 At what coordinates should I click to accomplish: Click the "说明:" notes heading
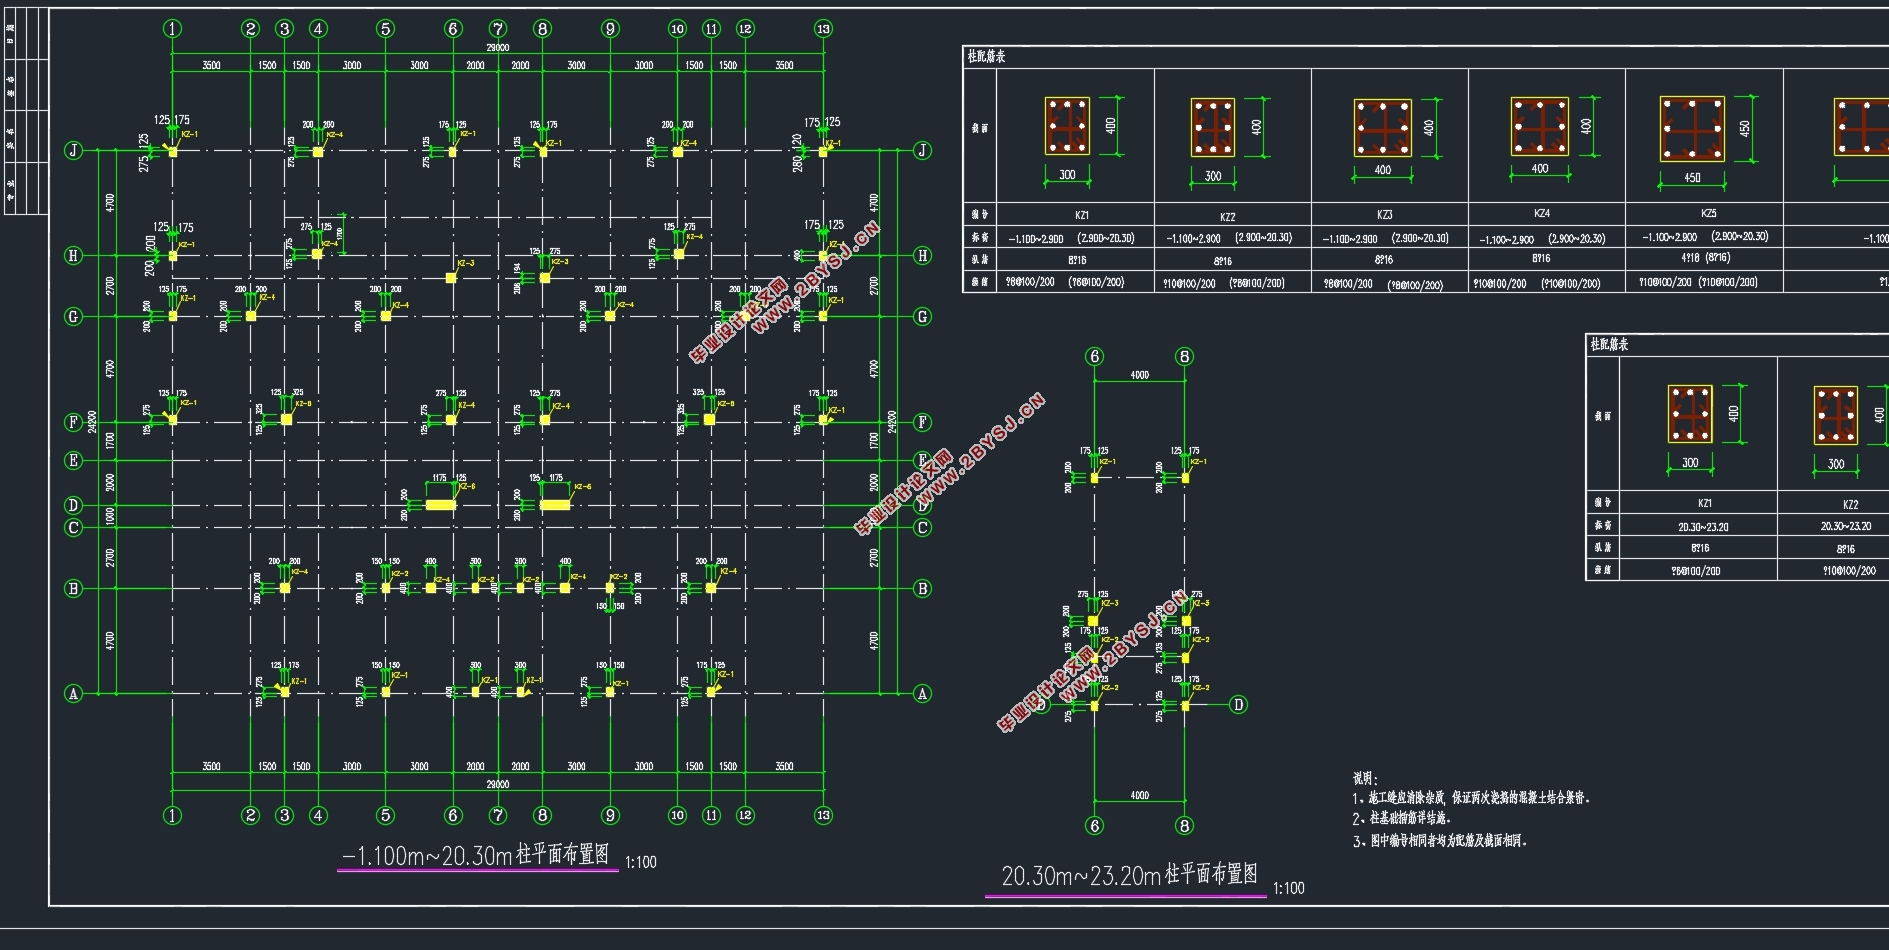coord(1365,778)
